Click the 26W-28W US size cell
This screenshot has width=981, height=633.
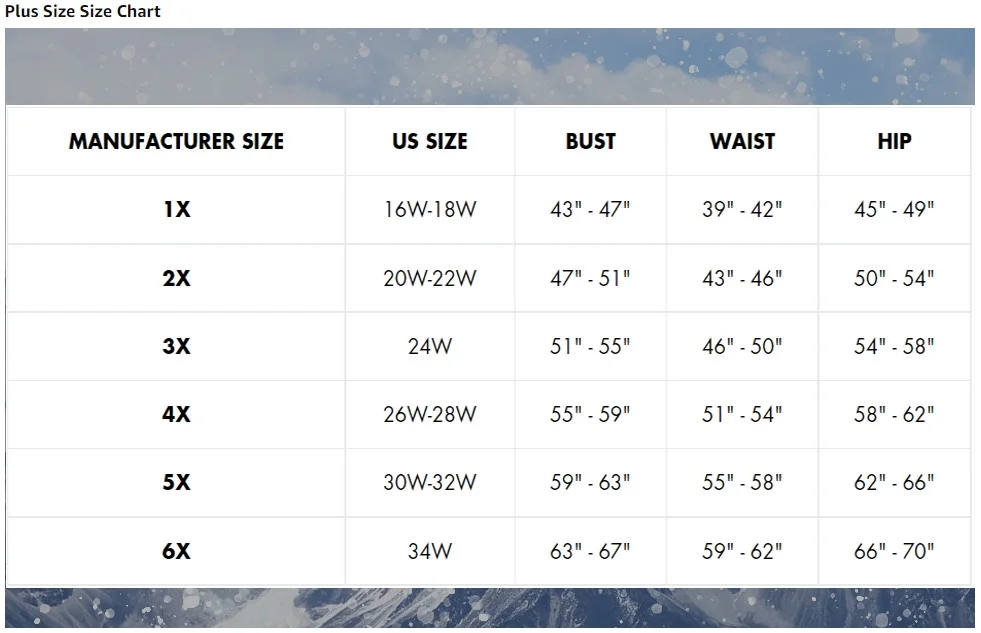(430, 415)
